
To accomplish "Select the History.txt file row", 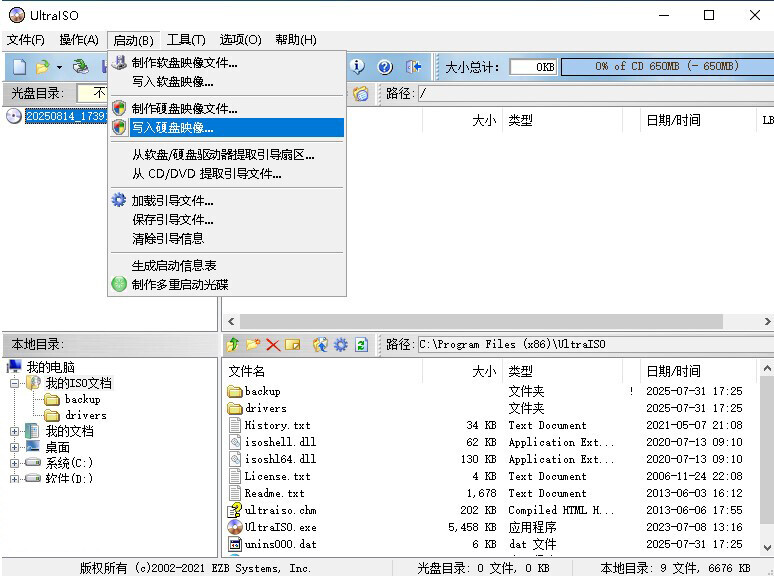I will (x=489, y=425).
